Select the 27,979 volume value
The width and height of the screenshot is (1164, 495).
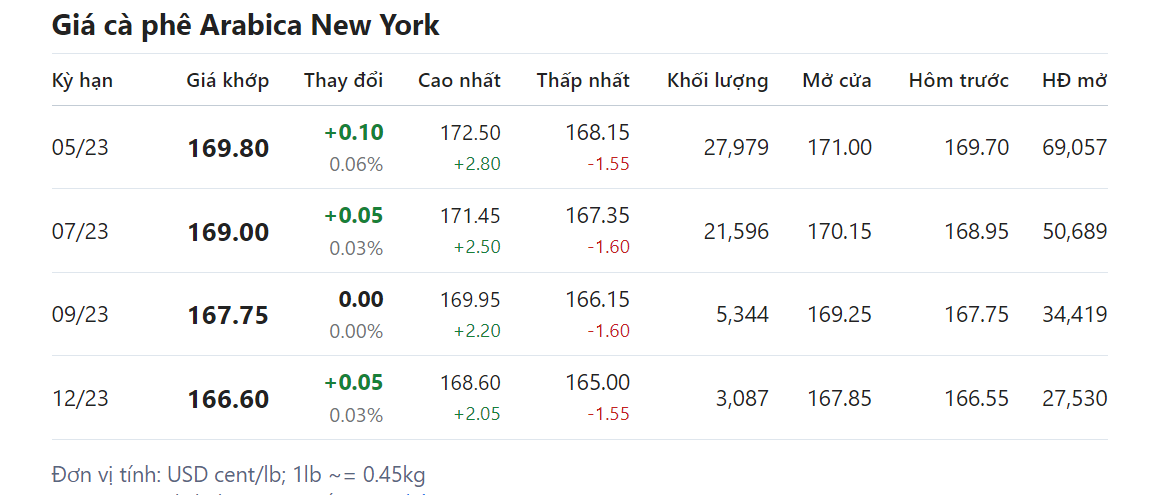coord(735,148)
